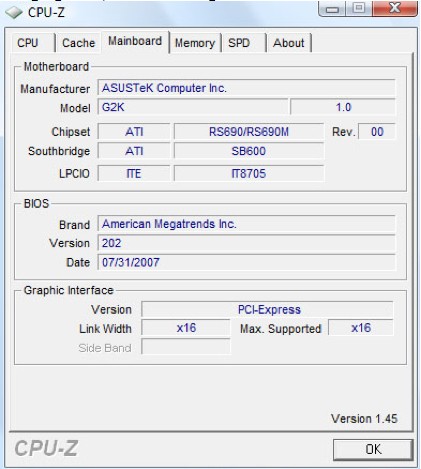Click the BIOS Version field 202
Screen dimensions: 421x469
pos(246,243)
